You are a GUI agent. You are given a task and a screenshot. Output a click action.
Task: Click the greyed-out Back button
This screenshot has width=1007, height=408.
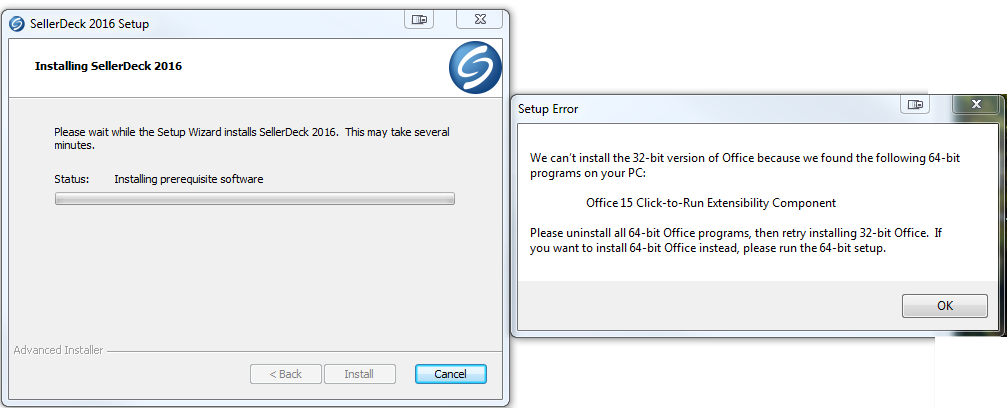click(x=285, y=374)
